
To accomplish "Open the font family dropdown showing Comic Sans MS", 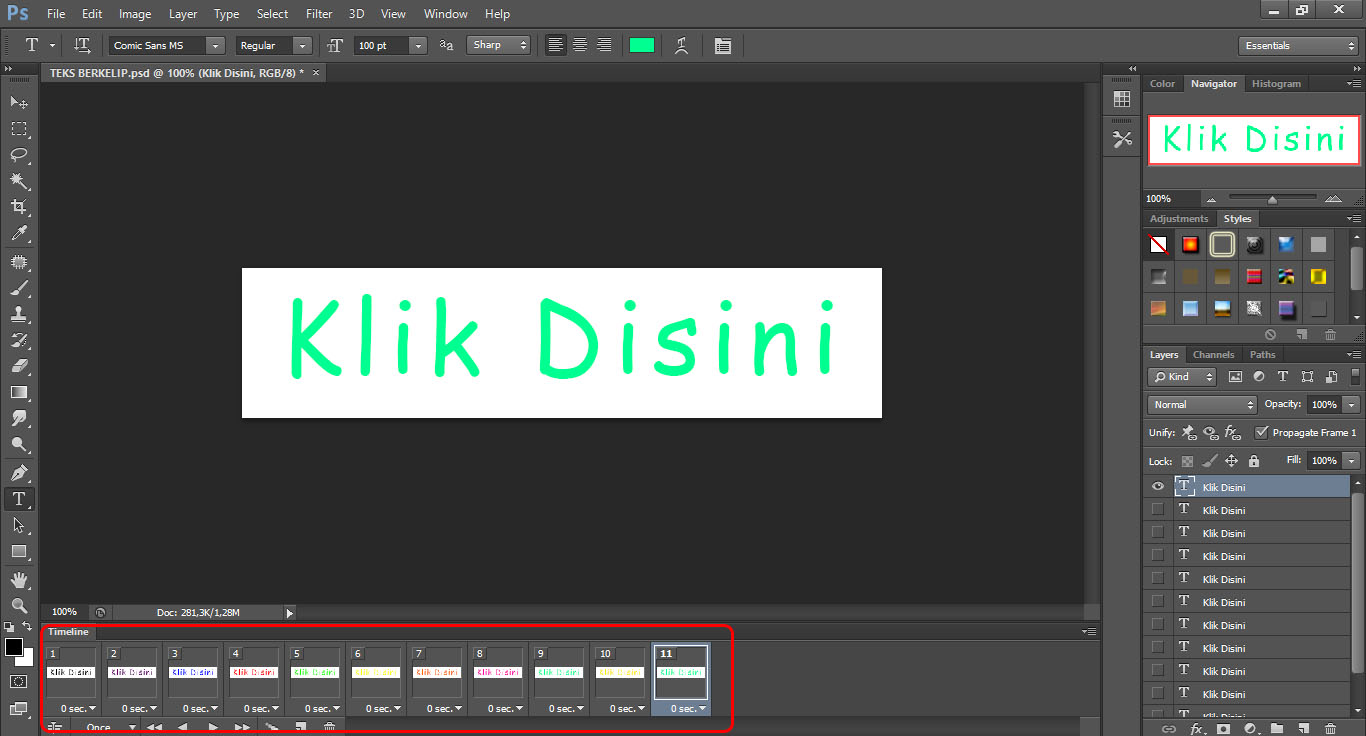I will pyautogui.click(x=214, y=45).
